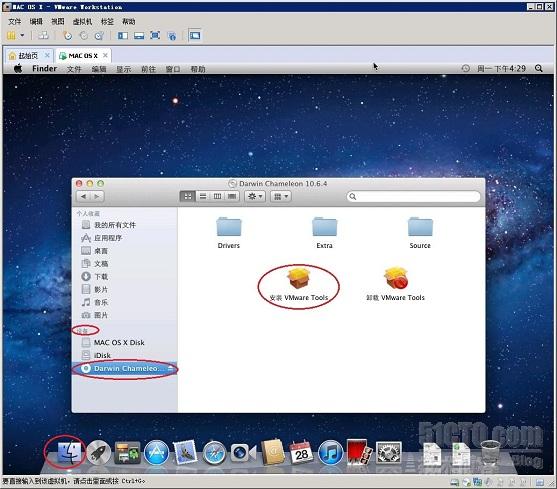The image size is (557, 489).
Task: Select 文稿 in Finder sidebar
Action: [x=124, y=263]
